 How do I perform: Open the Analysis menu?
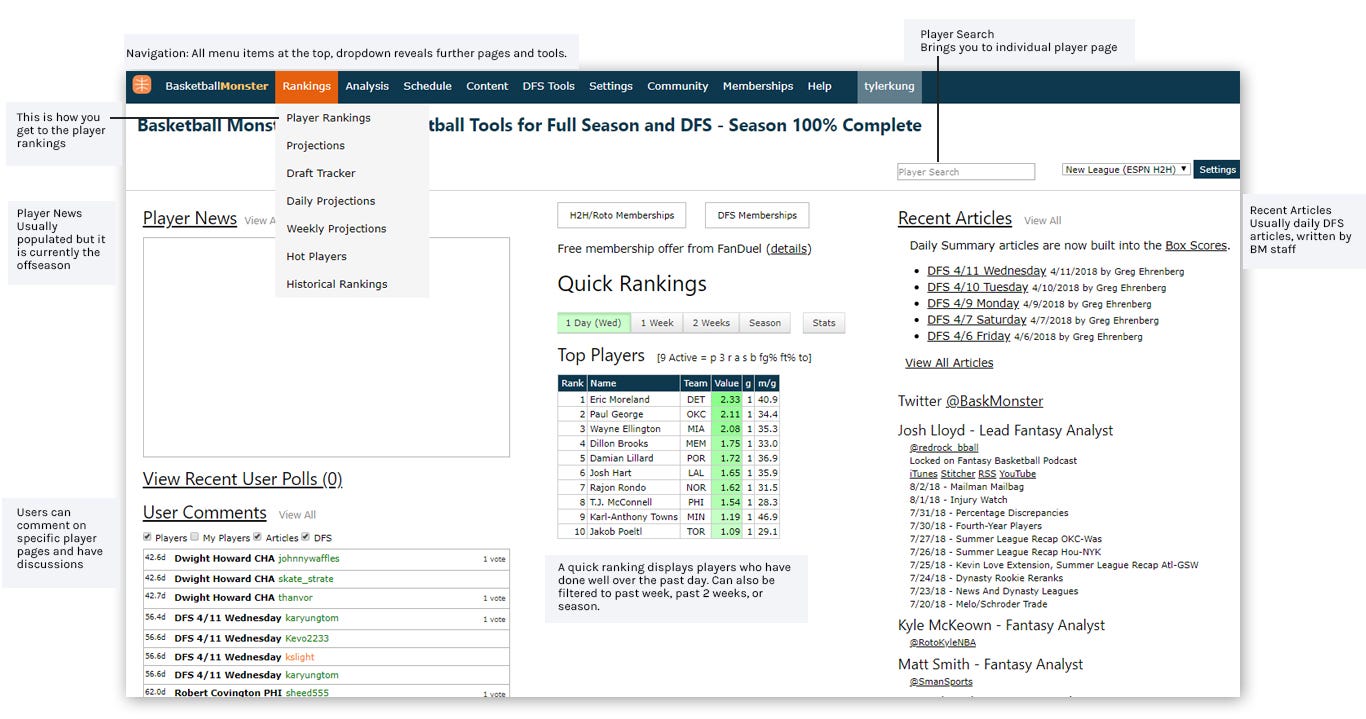tap(367, 86)
